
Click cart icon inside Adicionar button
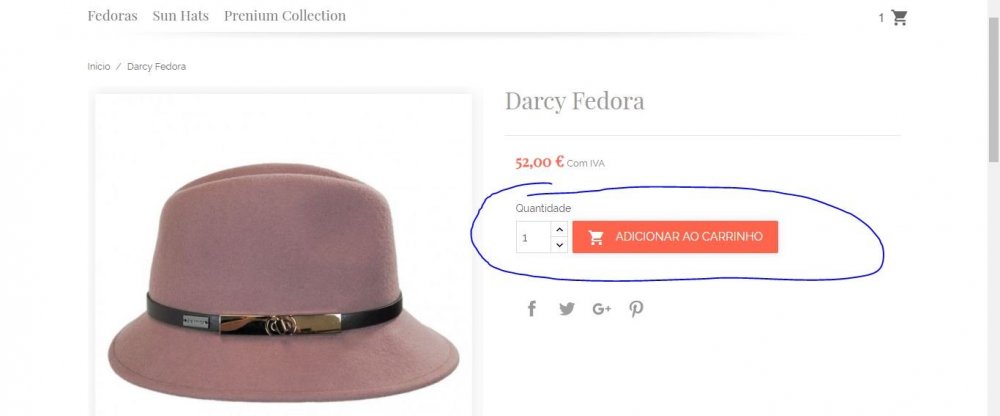tap(596, 237)
